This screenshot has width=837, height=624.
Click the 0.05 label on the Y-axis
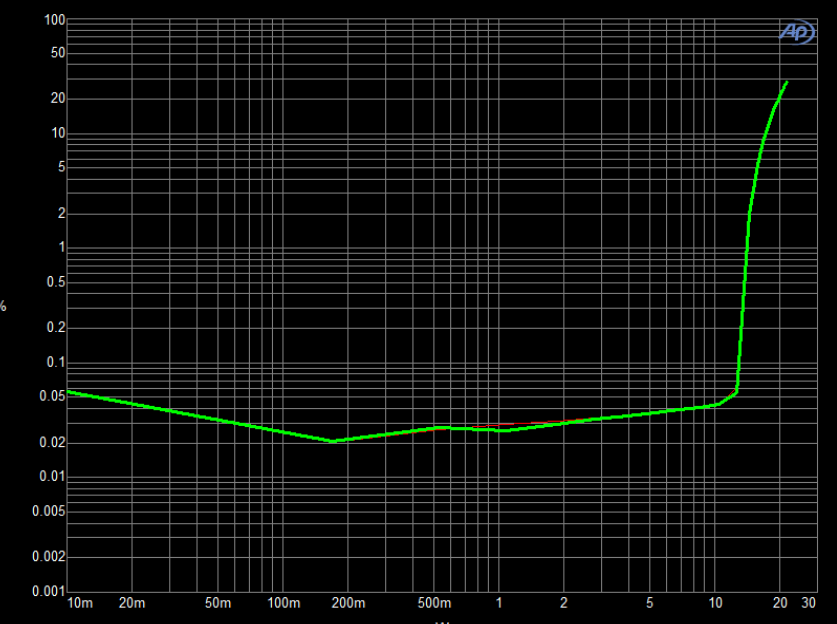52,396
